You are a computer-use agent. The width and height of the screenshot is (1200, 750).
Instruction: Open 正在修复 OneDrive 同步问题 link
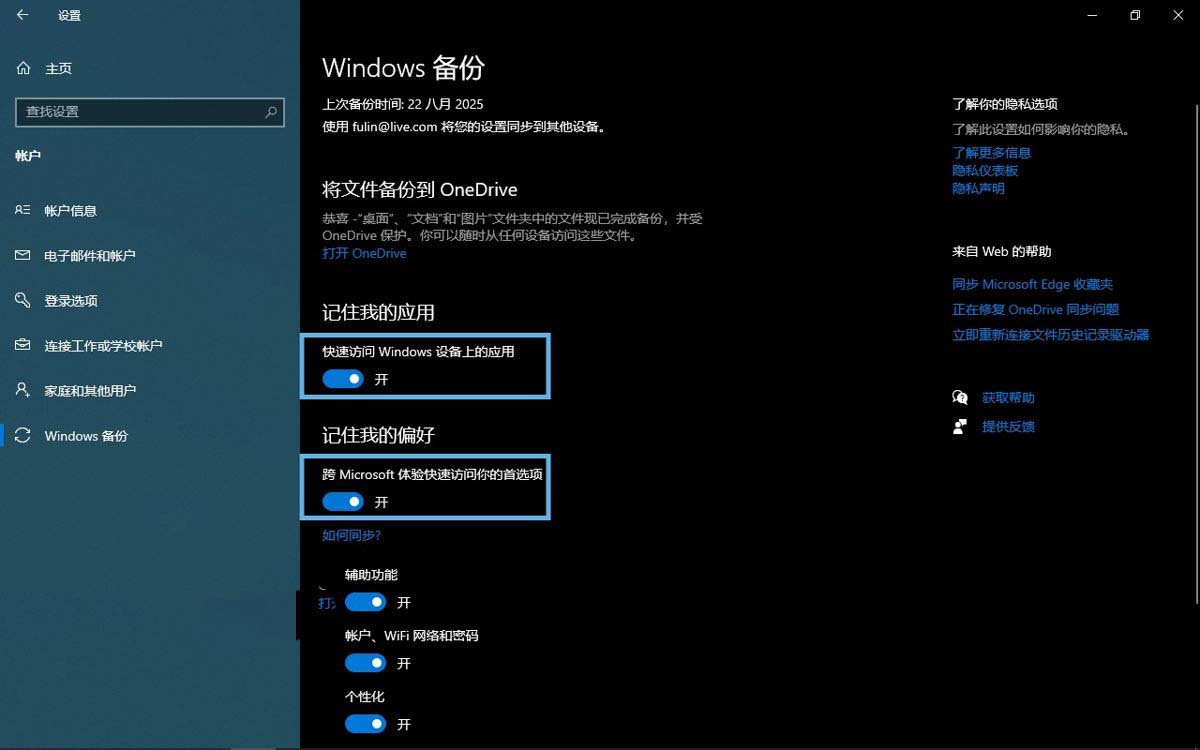tap(1035, 309)
